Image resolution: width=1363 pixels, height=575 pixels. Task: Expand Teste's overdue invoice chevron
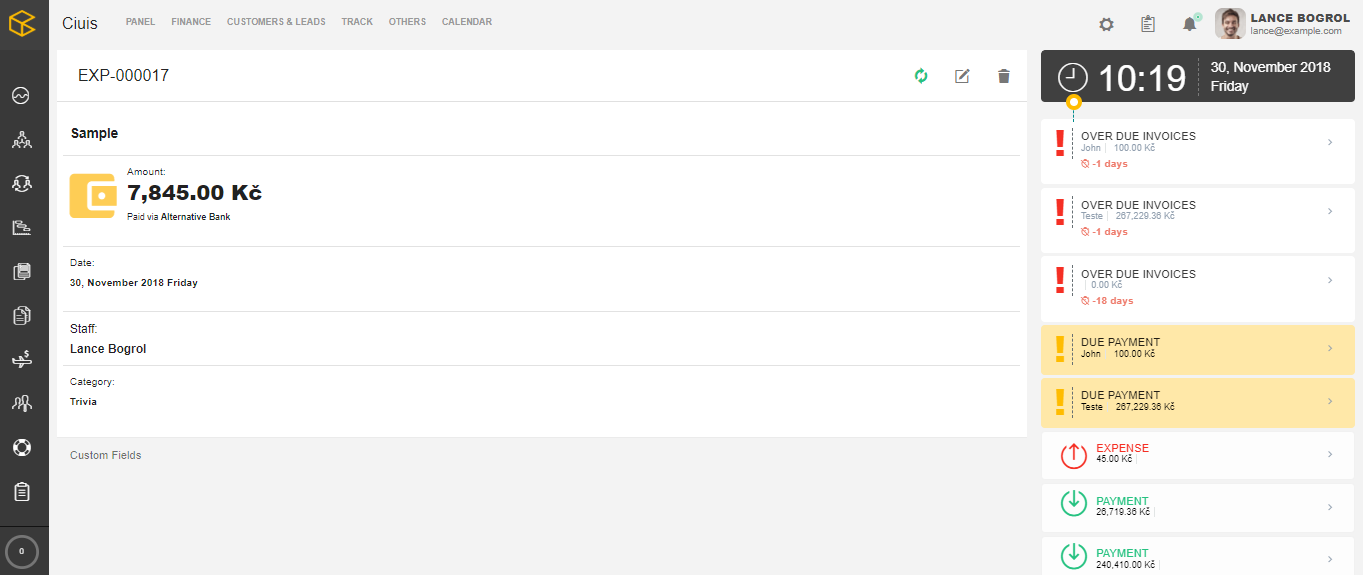pyautogui.click(x=1330, y=211)
